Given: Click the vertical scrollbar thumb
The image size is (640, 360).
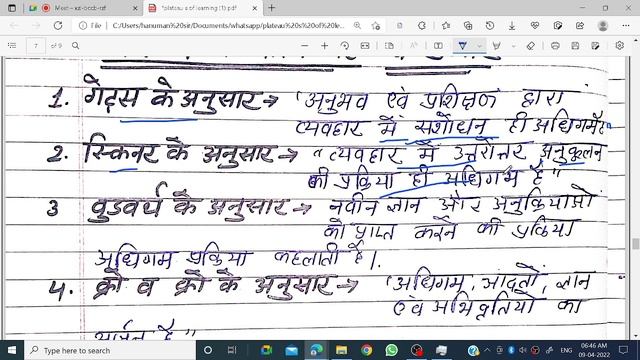Looking at the screenshot, I should coord(636,244).
